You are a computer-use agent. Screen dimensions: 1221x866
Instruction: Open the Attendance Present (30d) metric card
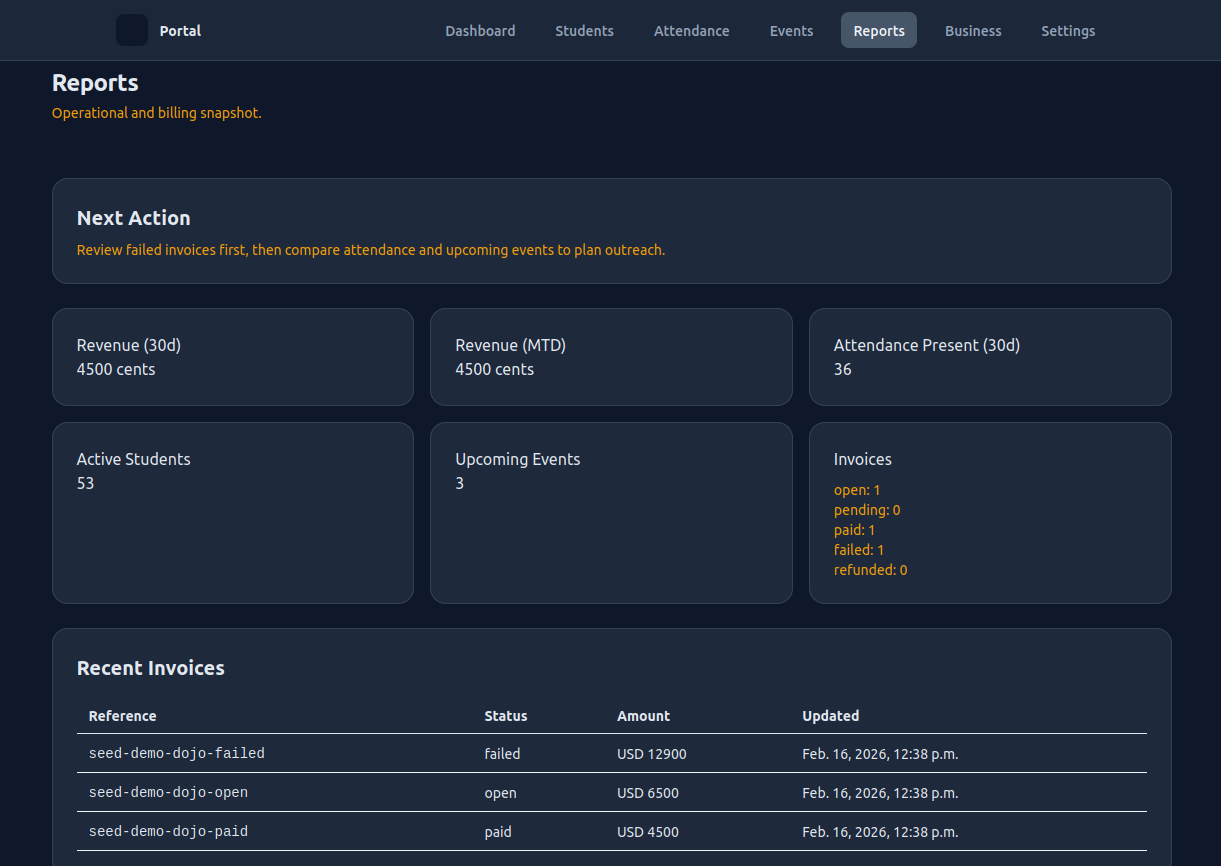tap(990, 357)
